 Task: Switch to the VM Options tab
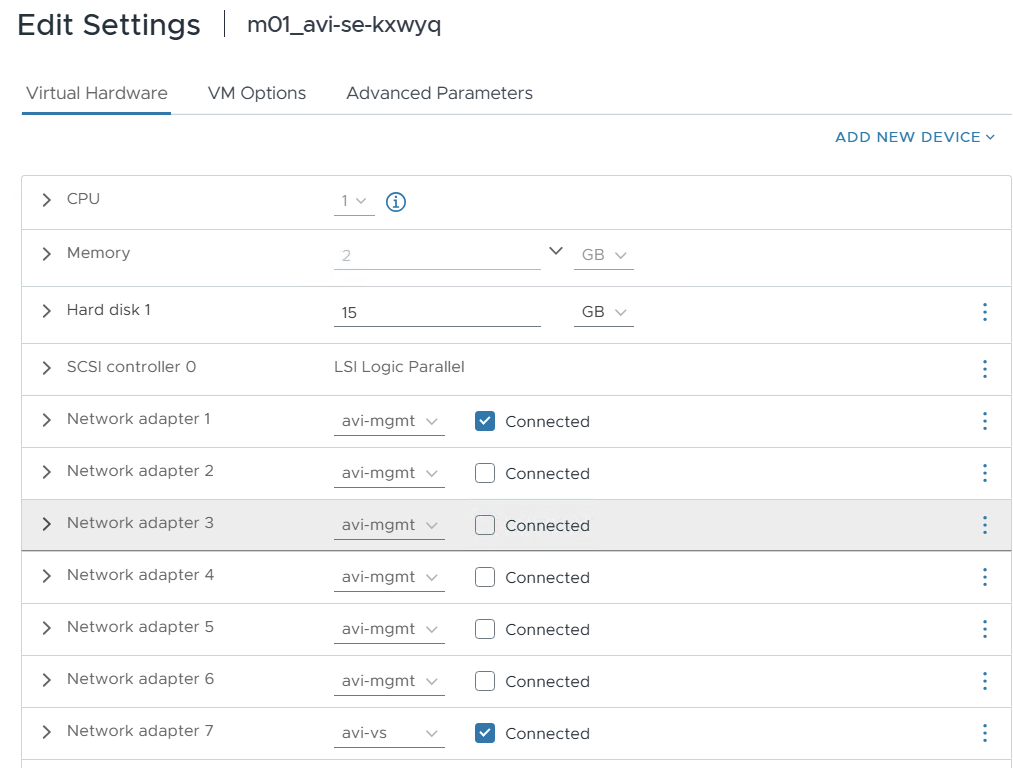coord(257,93)
